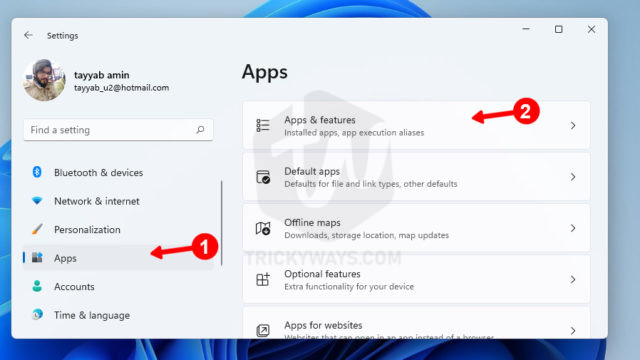Click the magnifier search icon

(x=200, y=130)
